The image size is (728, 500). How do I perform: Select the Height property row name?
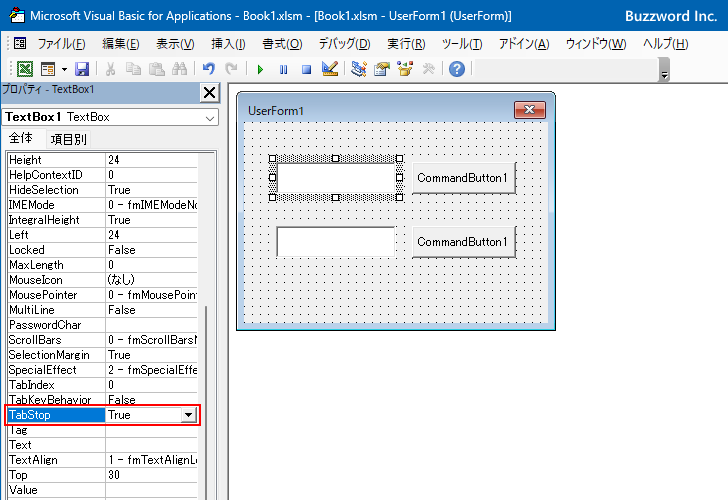click(56, 160)
